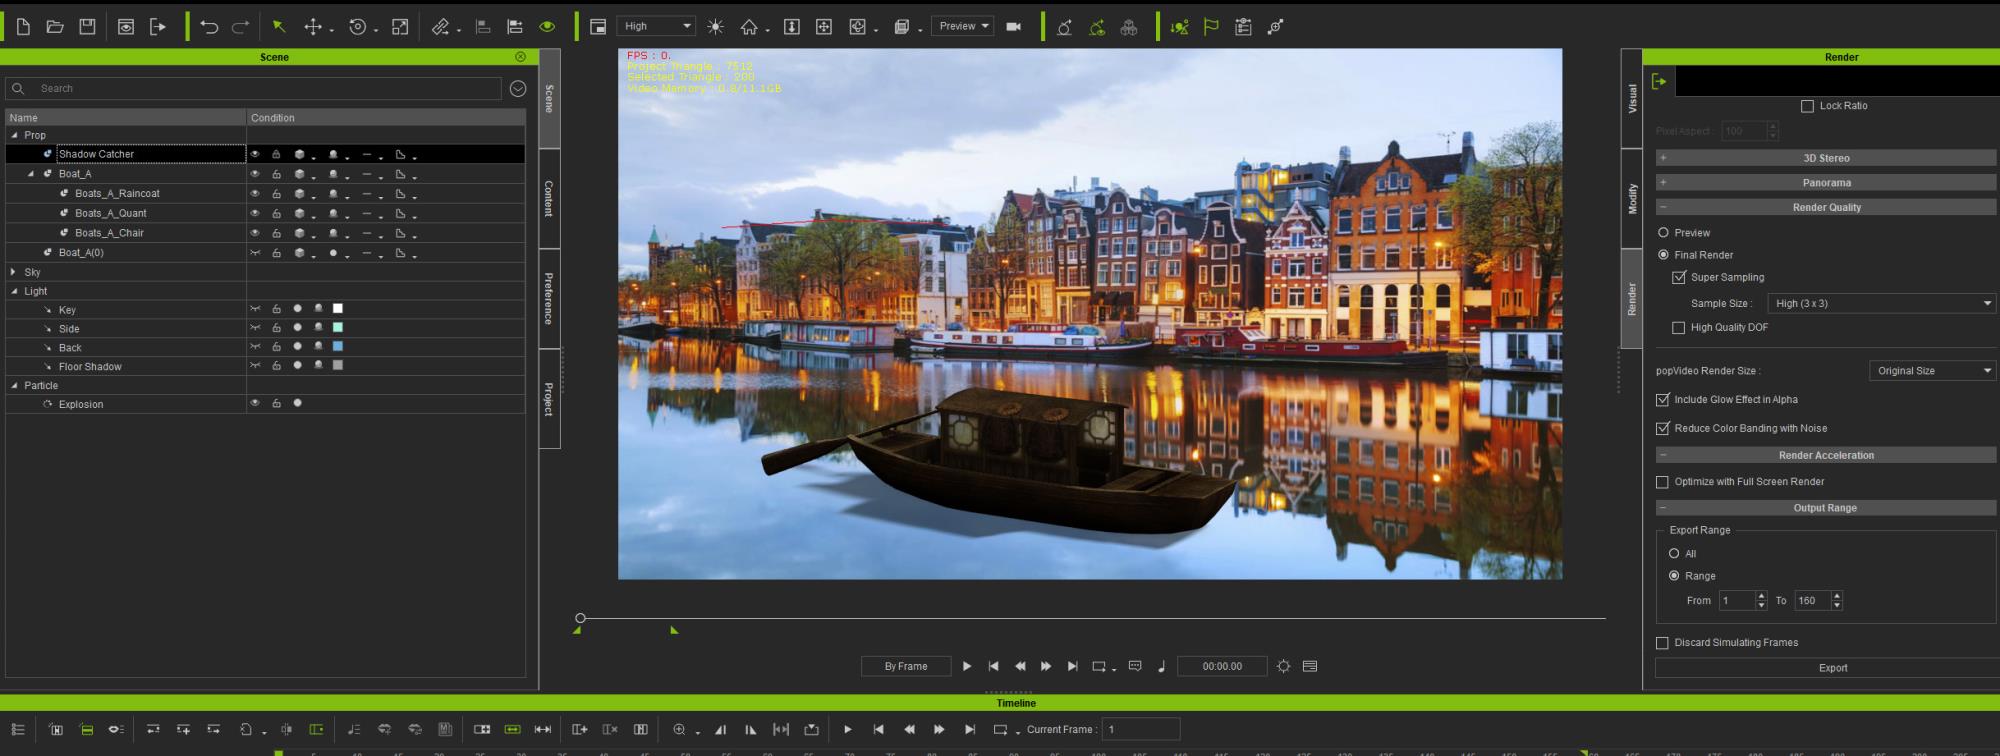
Task: Click the camera record icon in toolbar
Action: coord(1013,27)
